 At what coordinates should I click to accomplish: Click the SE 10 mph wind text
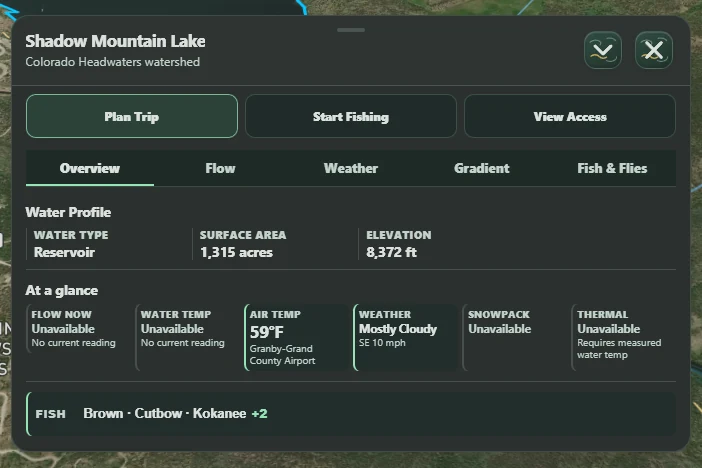(x=382, y=343)
